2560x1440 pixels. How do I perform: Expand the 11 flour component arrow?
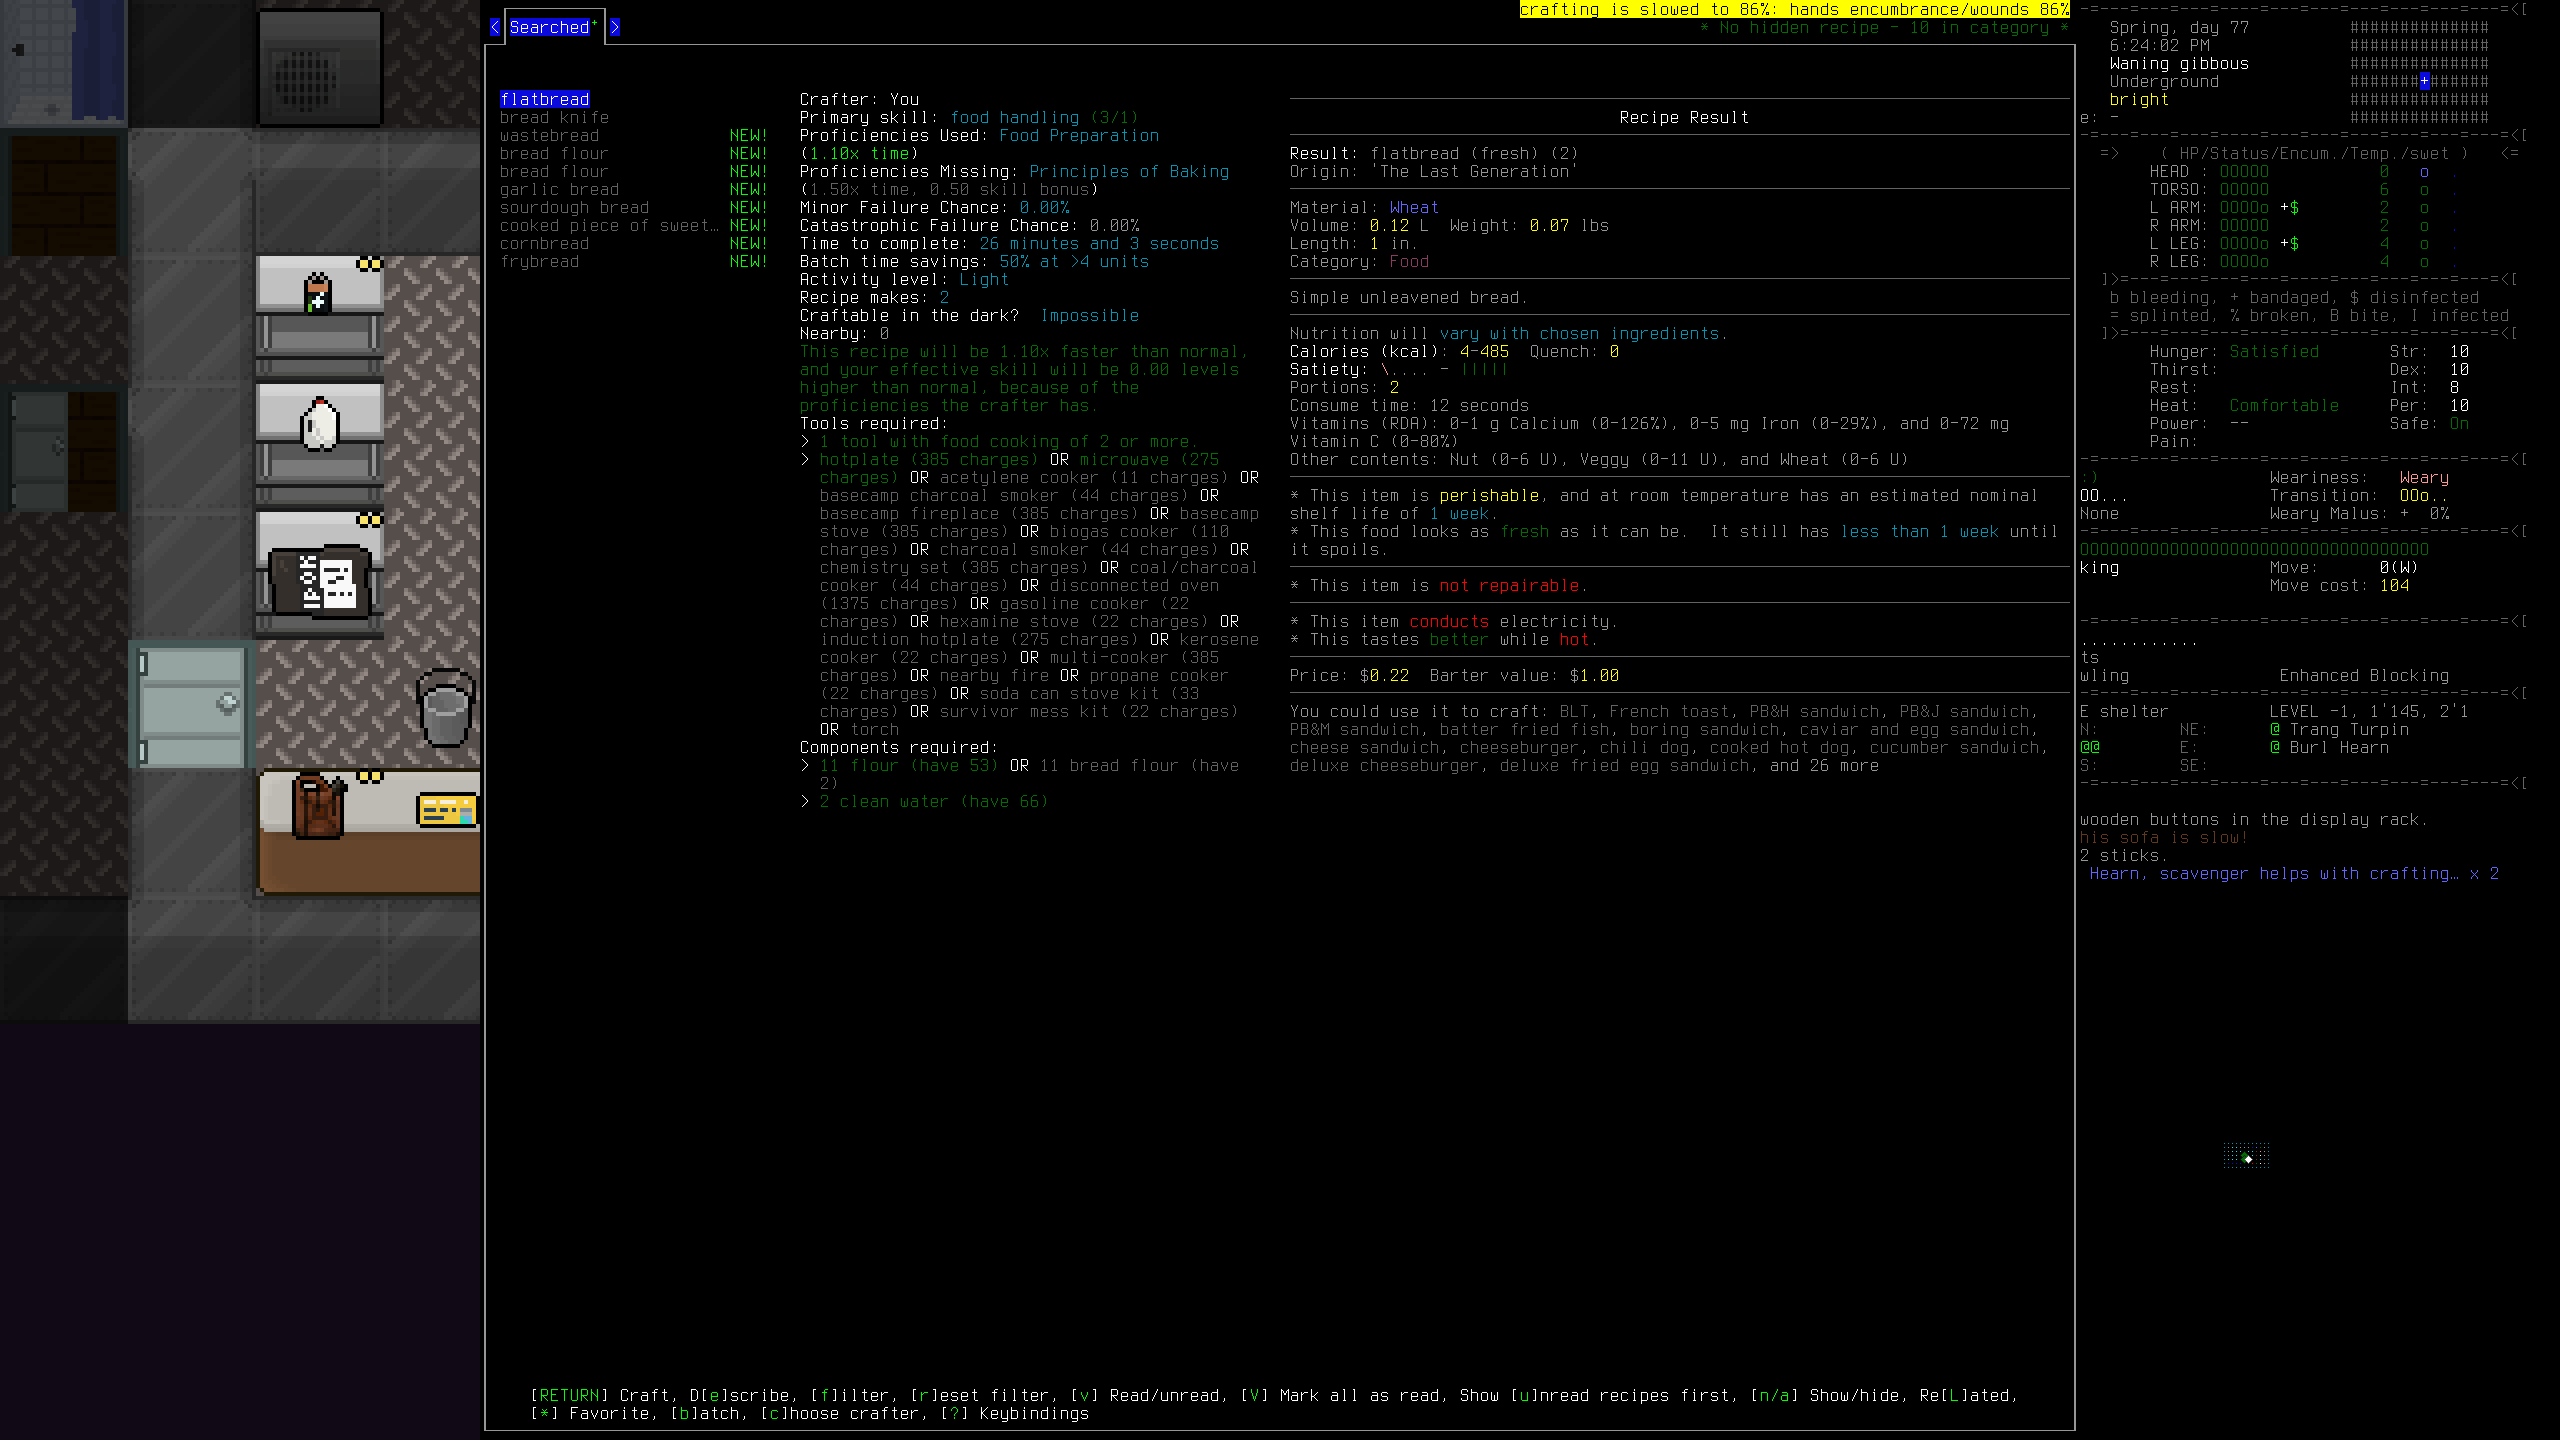(x=805, y=766)
